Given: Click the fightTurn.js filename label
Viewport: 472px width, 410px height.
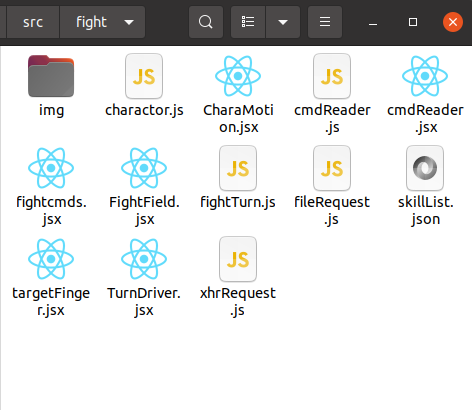Looking at the screenshot, I should click(x=238, y=203).
